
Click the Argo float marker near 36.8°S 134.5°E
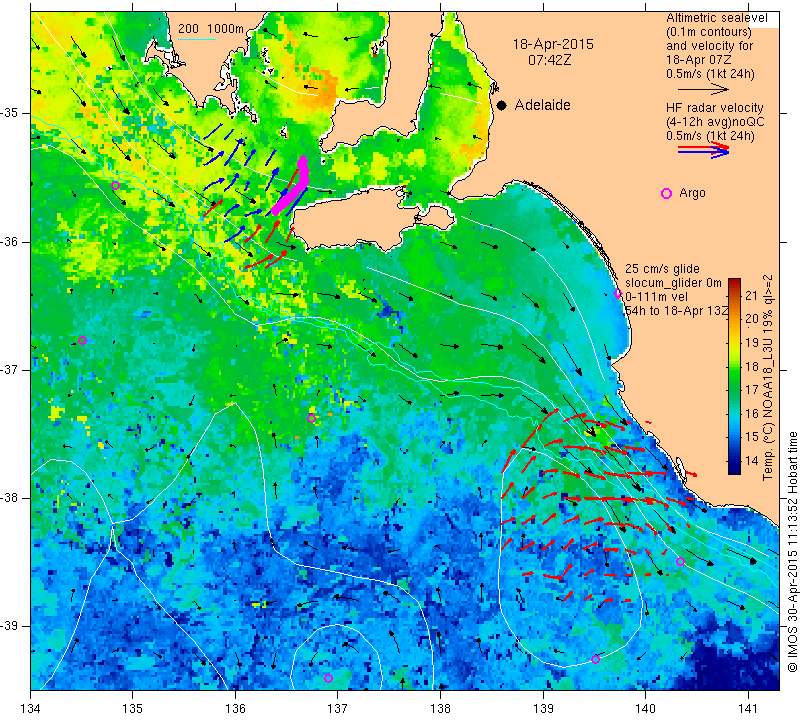(83, 340)
